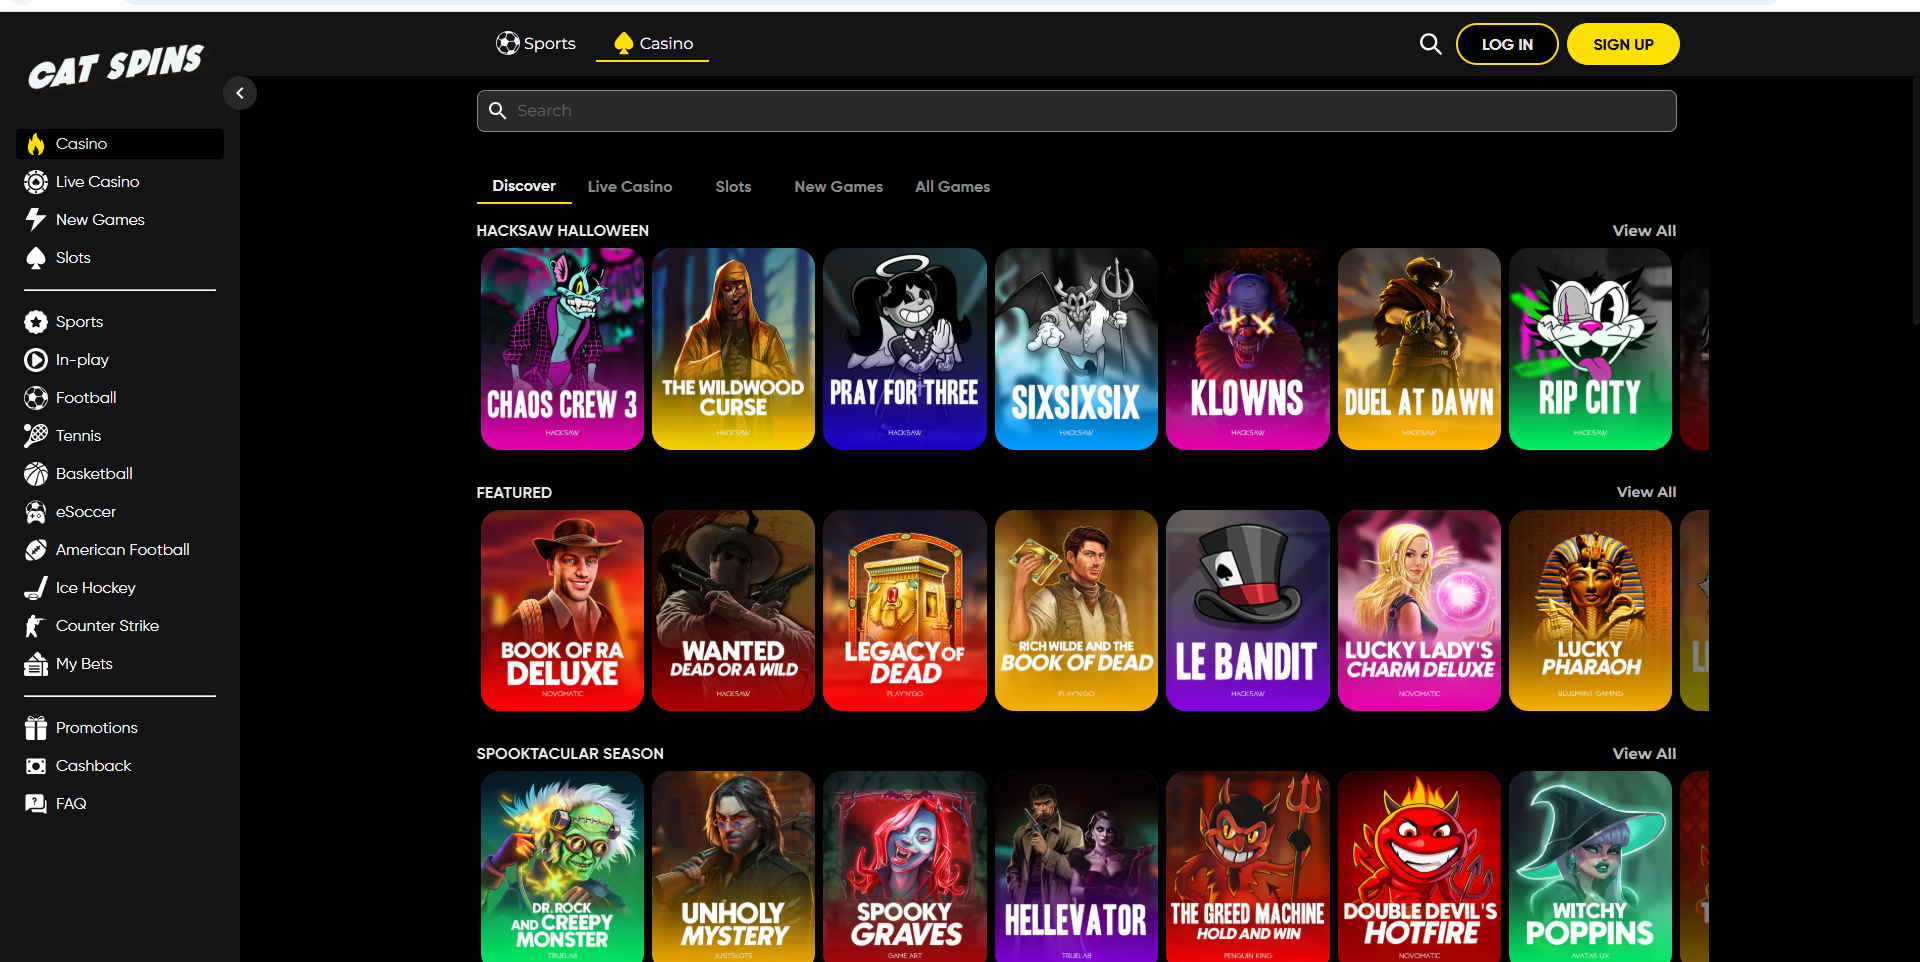Open the Cashback sidebar item
This screenshot has width=1920, height=962.
tap(93, 766)
